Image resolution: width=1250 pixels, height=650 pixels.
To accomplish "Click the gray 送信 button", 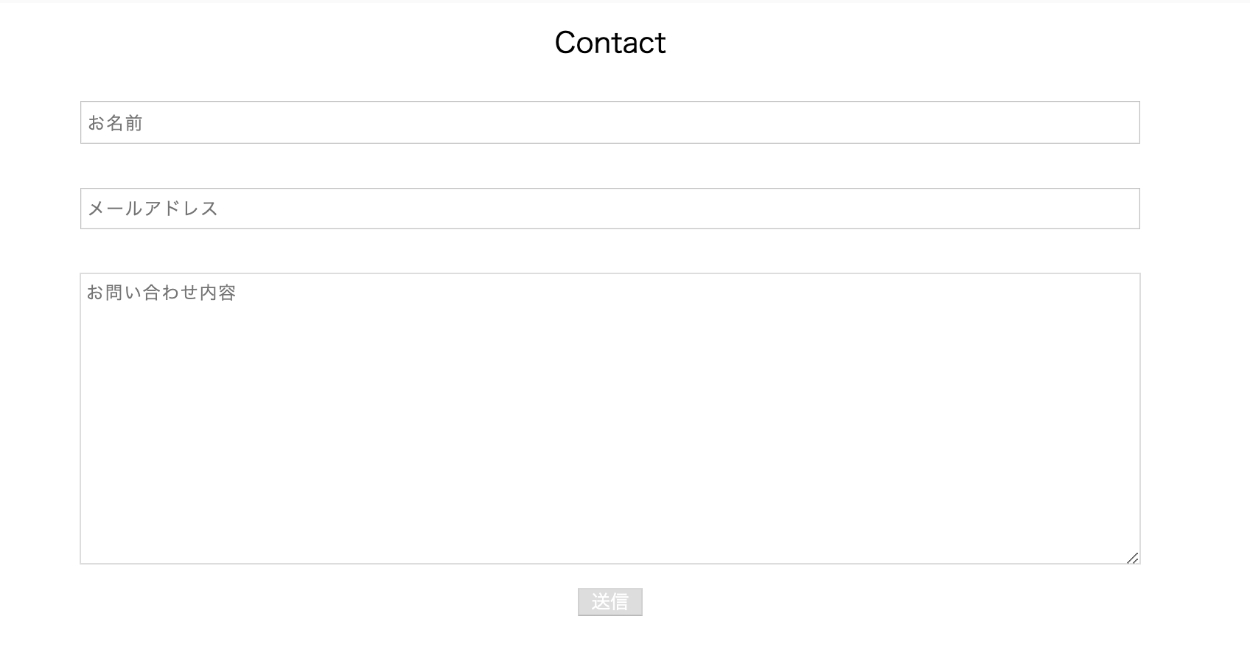I will coord(610,602).
